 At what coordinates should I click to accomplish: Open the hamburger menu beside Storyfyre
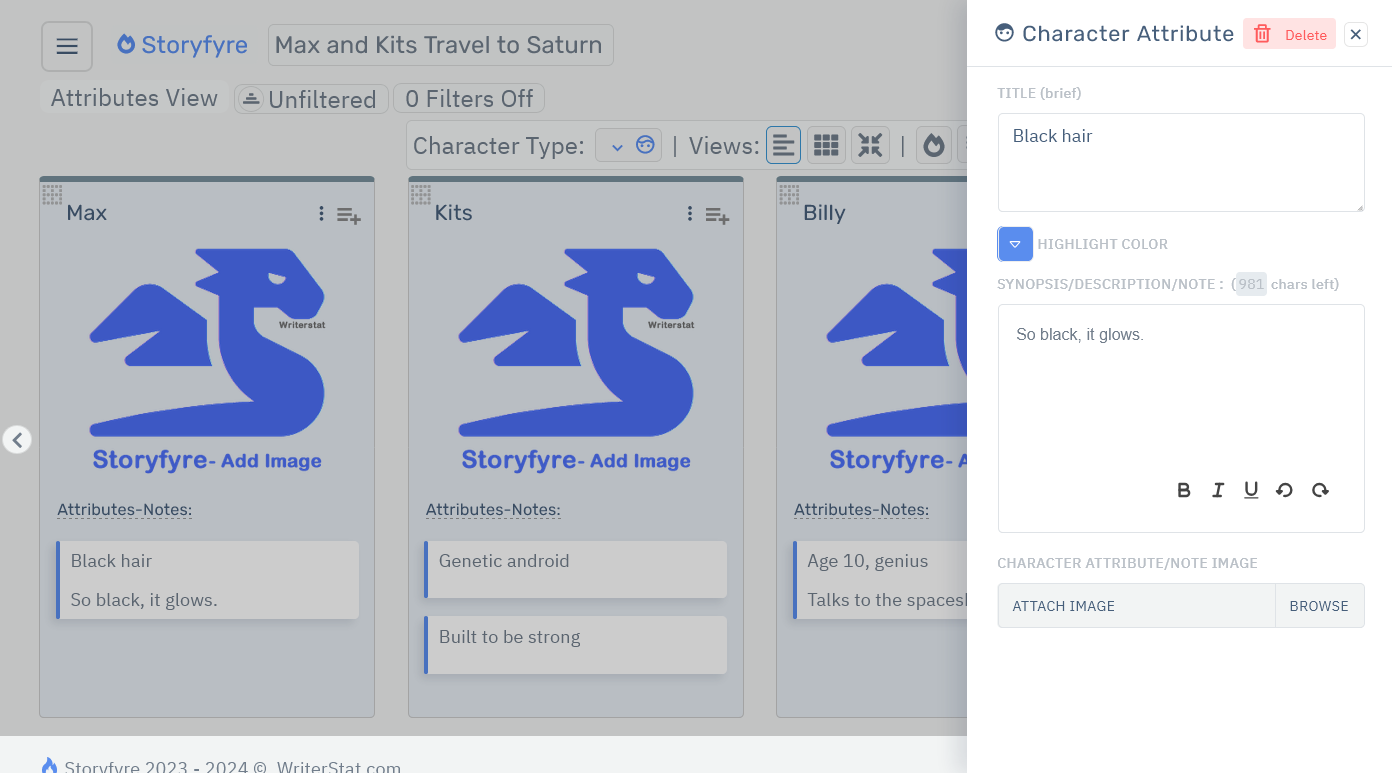66,45
